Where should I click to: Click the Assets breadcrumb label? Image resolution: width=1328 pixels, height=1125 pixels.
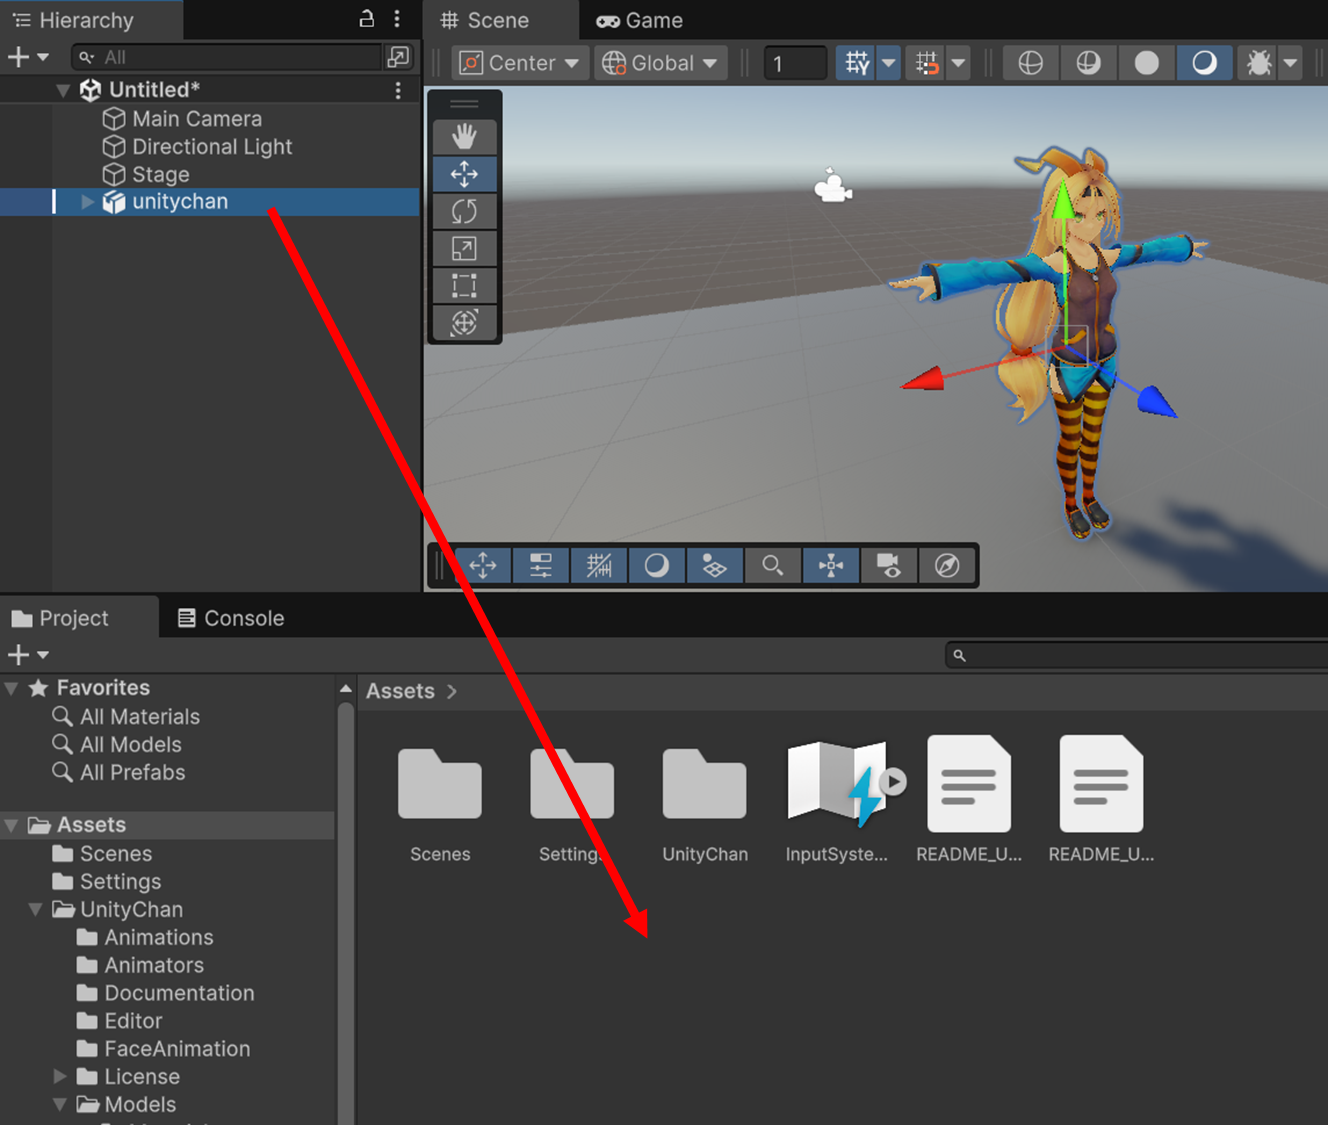tap(400, 691)
